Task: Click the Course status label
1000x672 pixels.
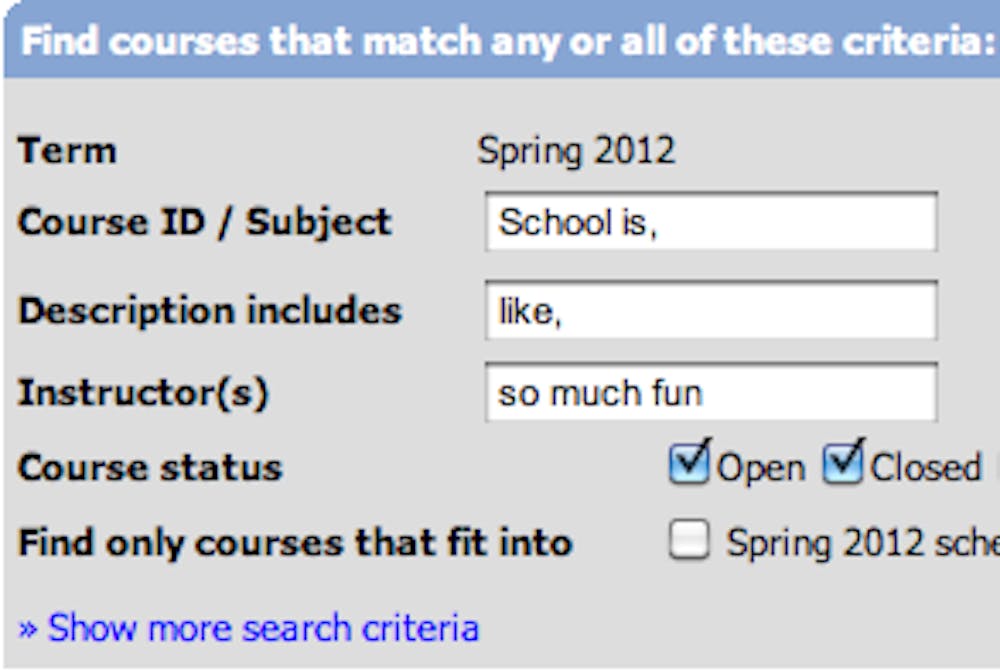Action: pos(150,468)
